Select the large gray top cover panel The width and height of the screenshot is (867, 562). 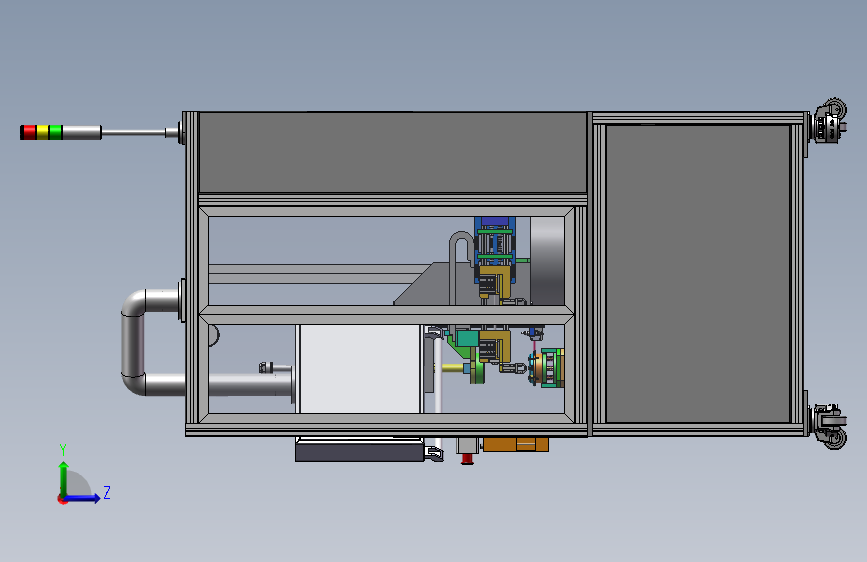pyautogui.click(x=393, y=153)
